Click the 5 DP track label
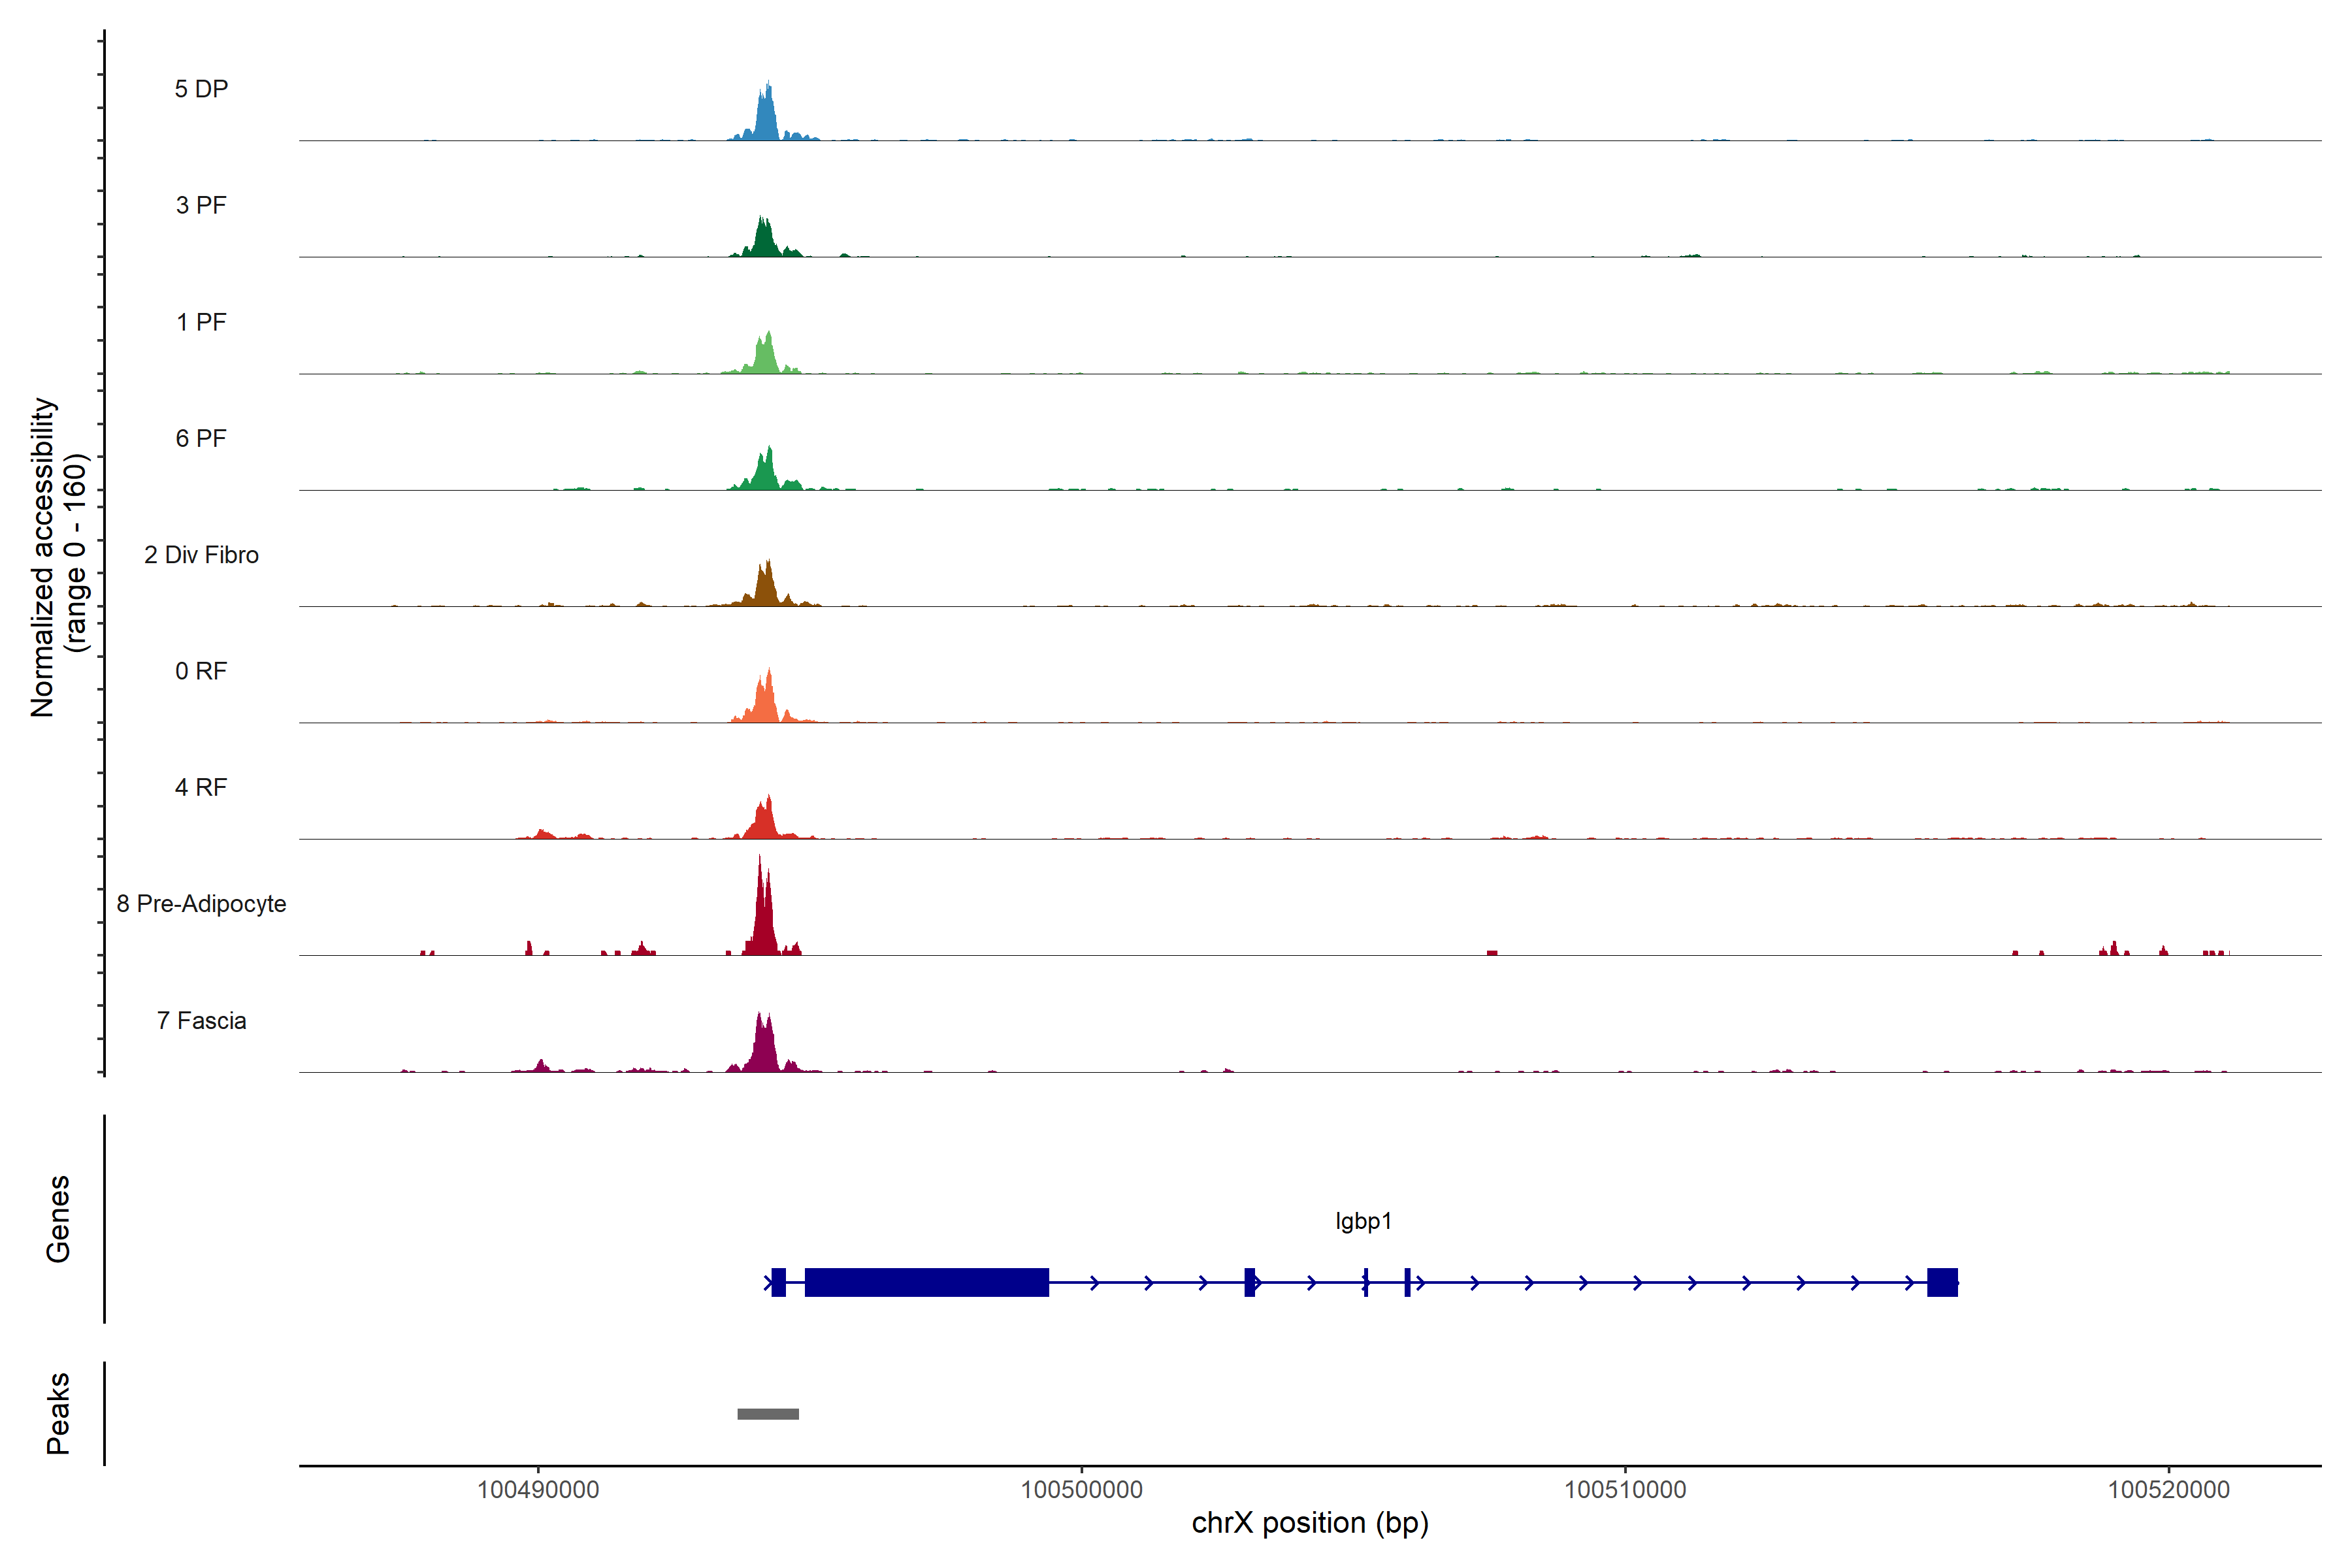This screenshot has width=2352, height=1568. [x=201, y=89]
